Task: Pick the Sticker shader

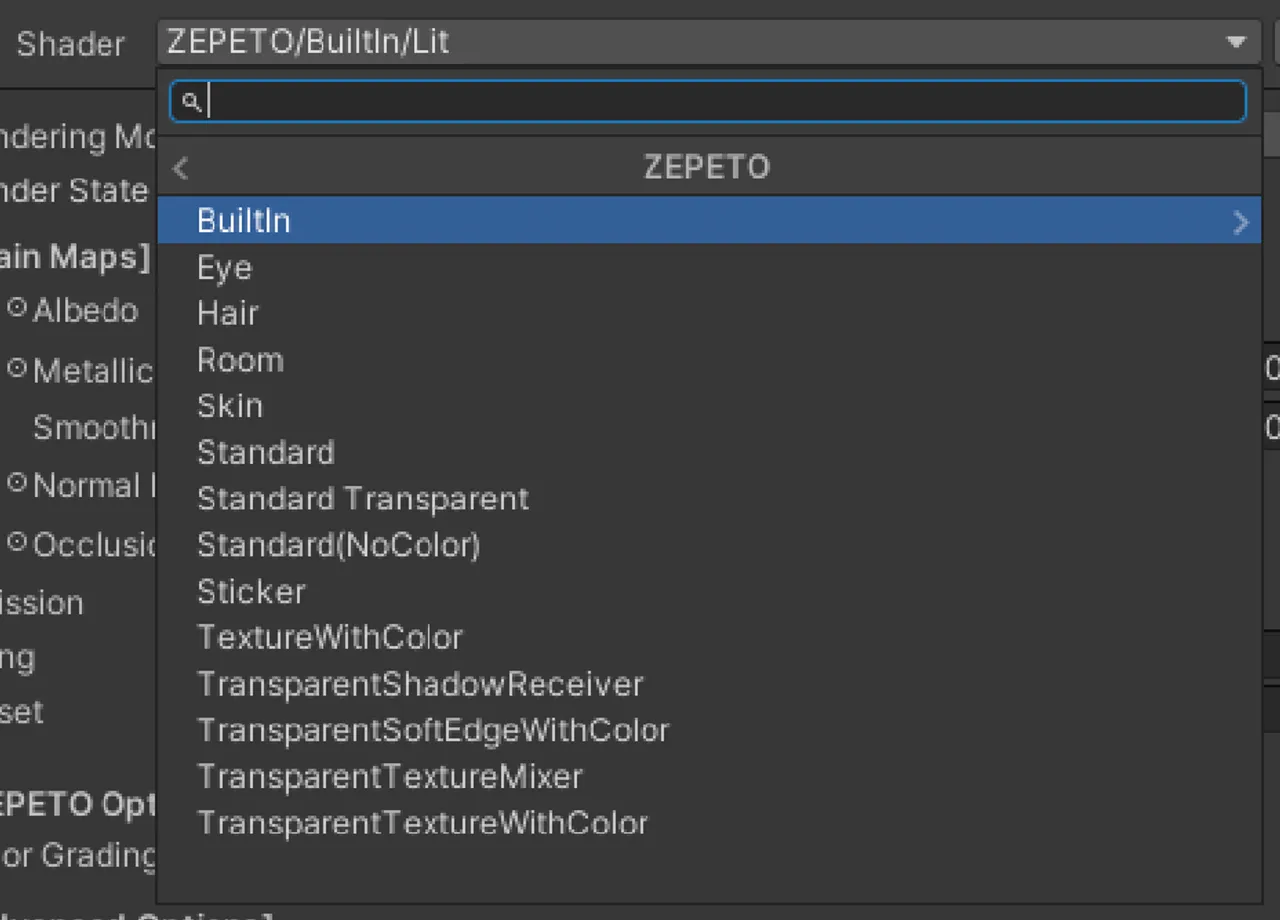Action: coord(251,591)
